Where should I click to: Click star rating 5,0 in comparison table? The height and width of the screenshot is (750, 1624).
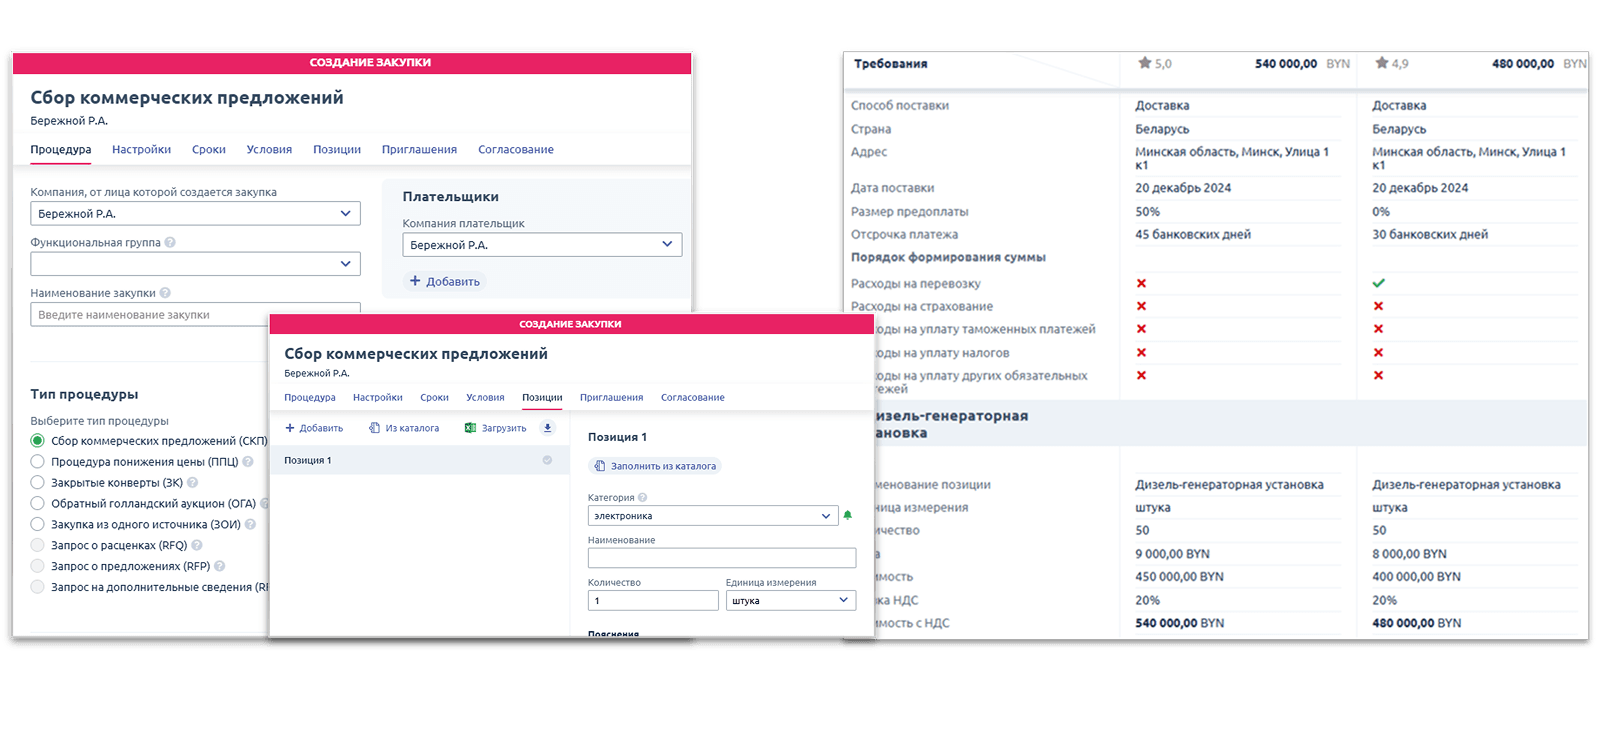[x=1154, y=63]
